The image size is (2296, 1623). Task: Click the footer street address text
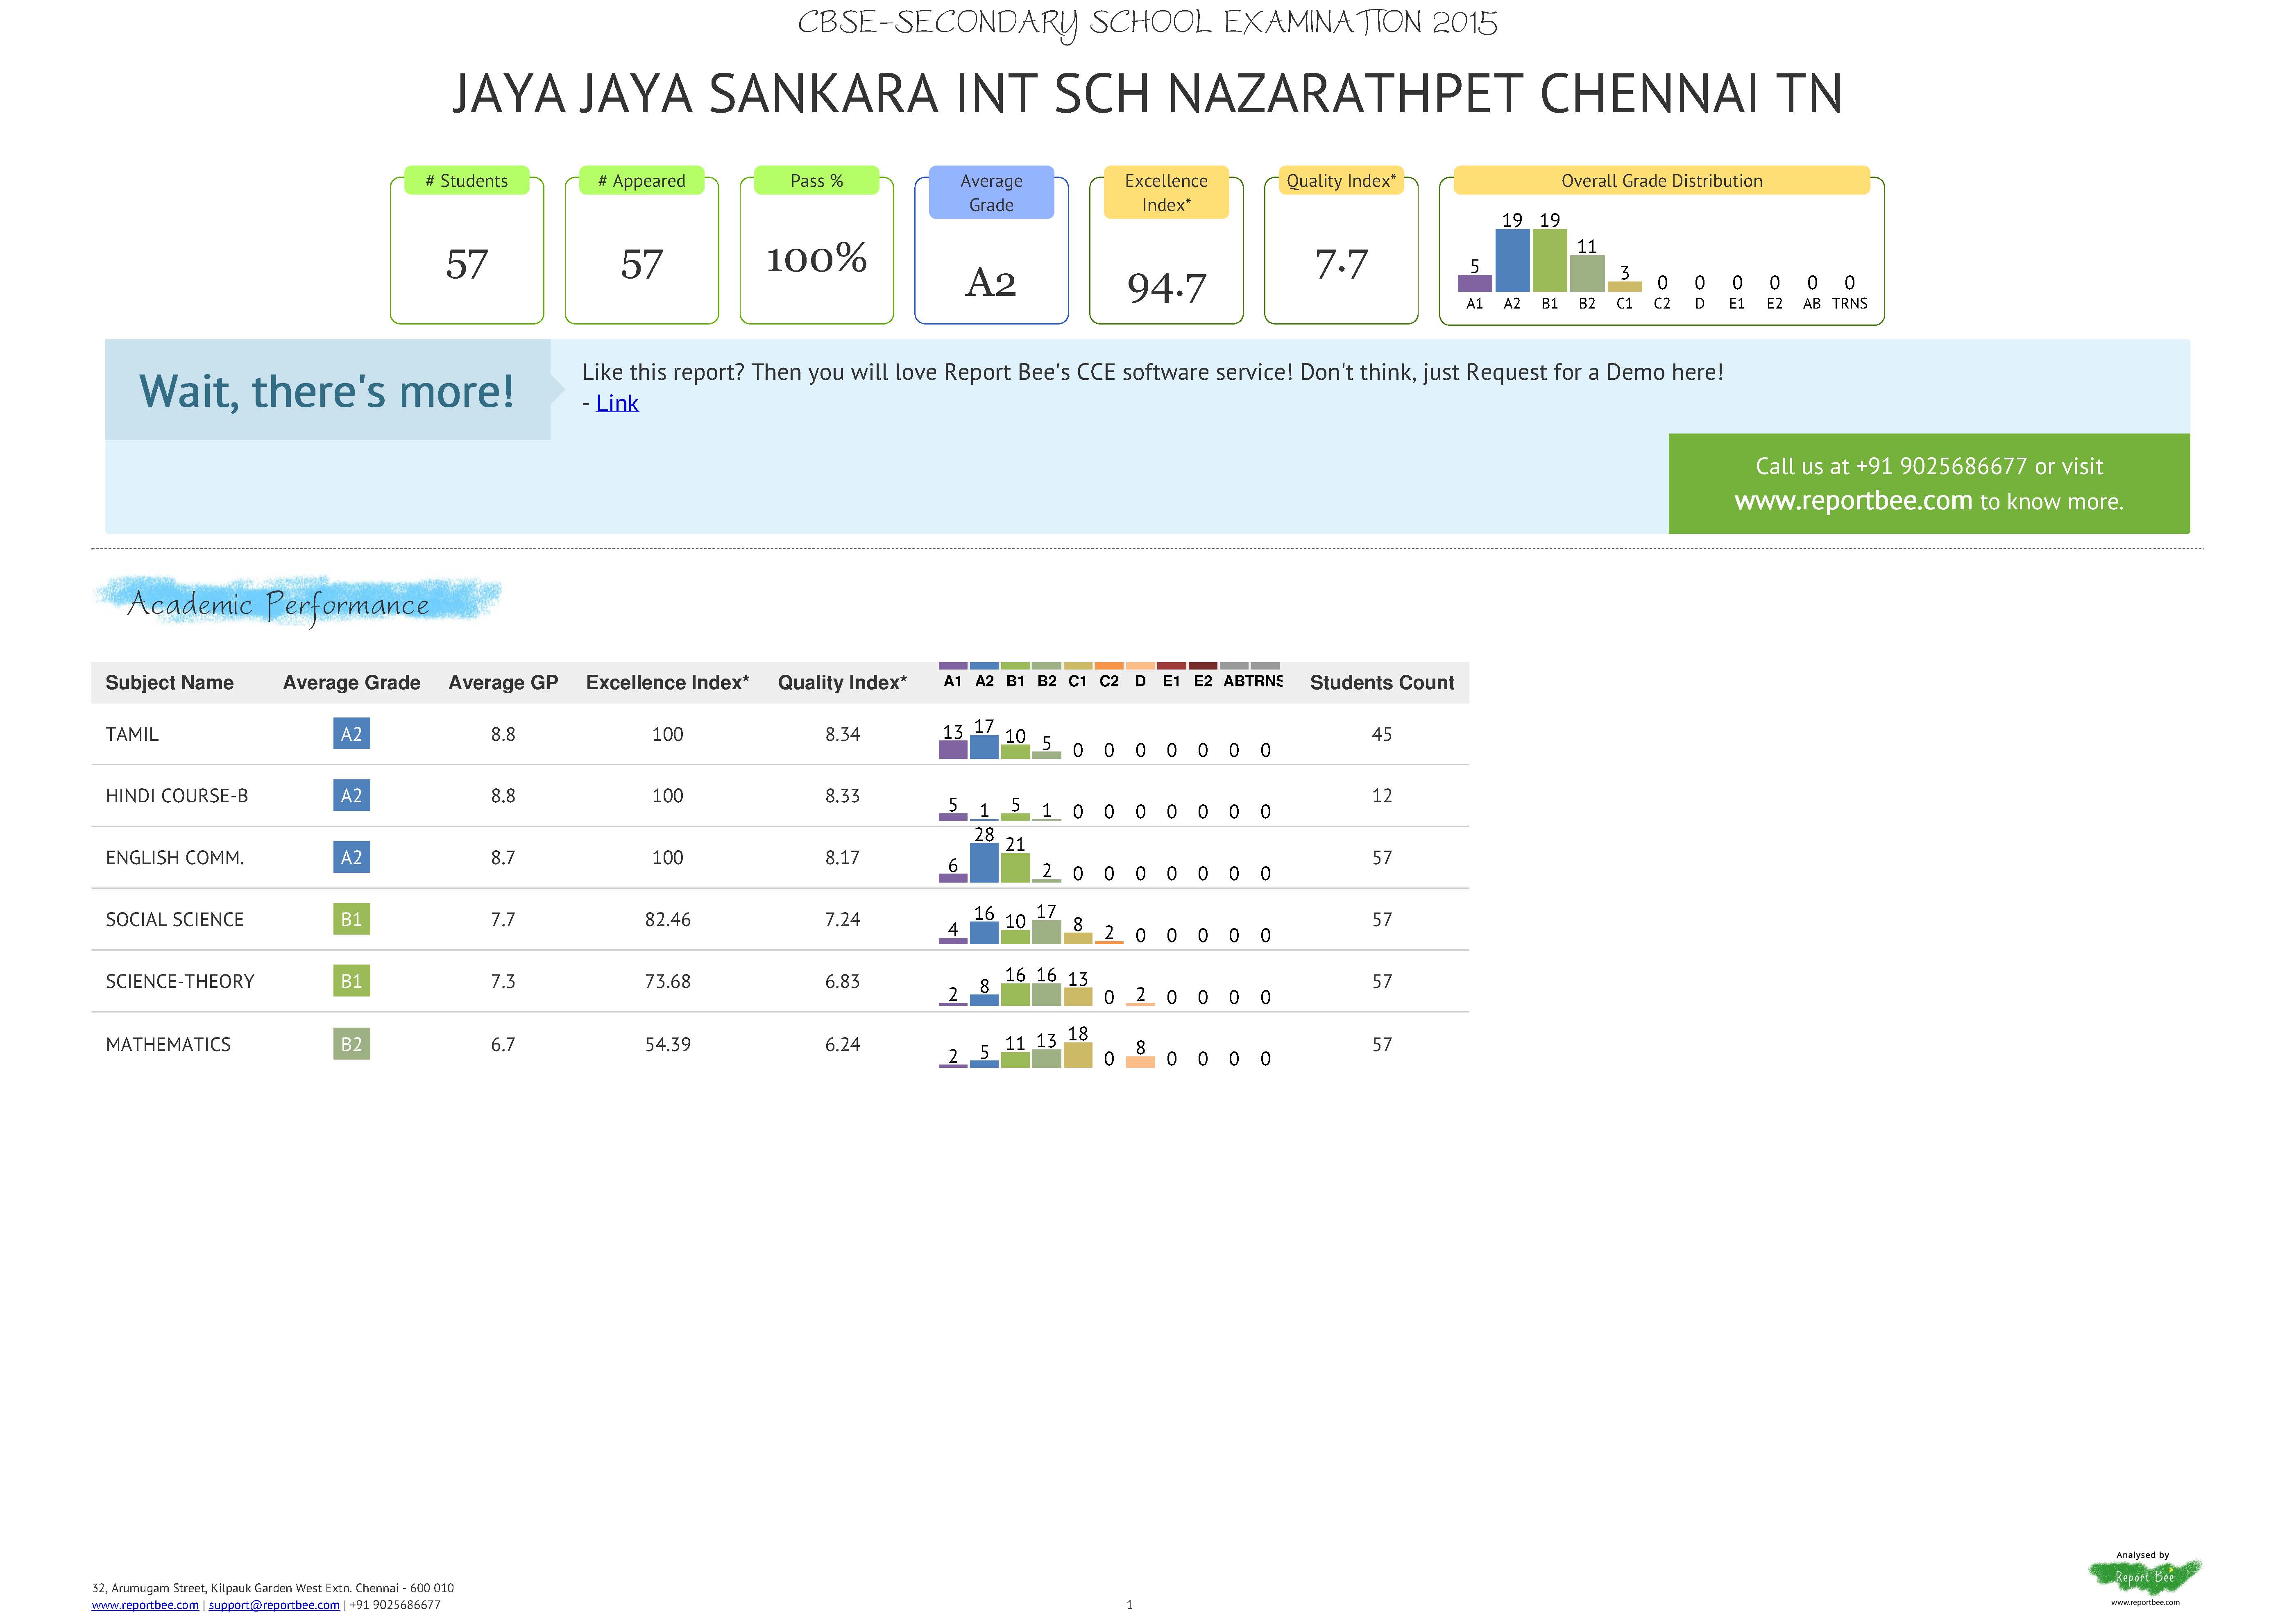273,1588
